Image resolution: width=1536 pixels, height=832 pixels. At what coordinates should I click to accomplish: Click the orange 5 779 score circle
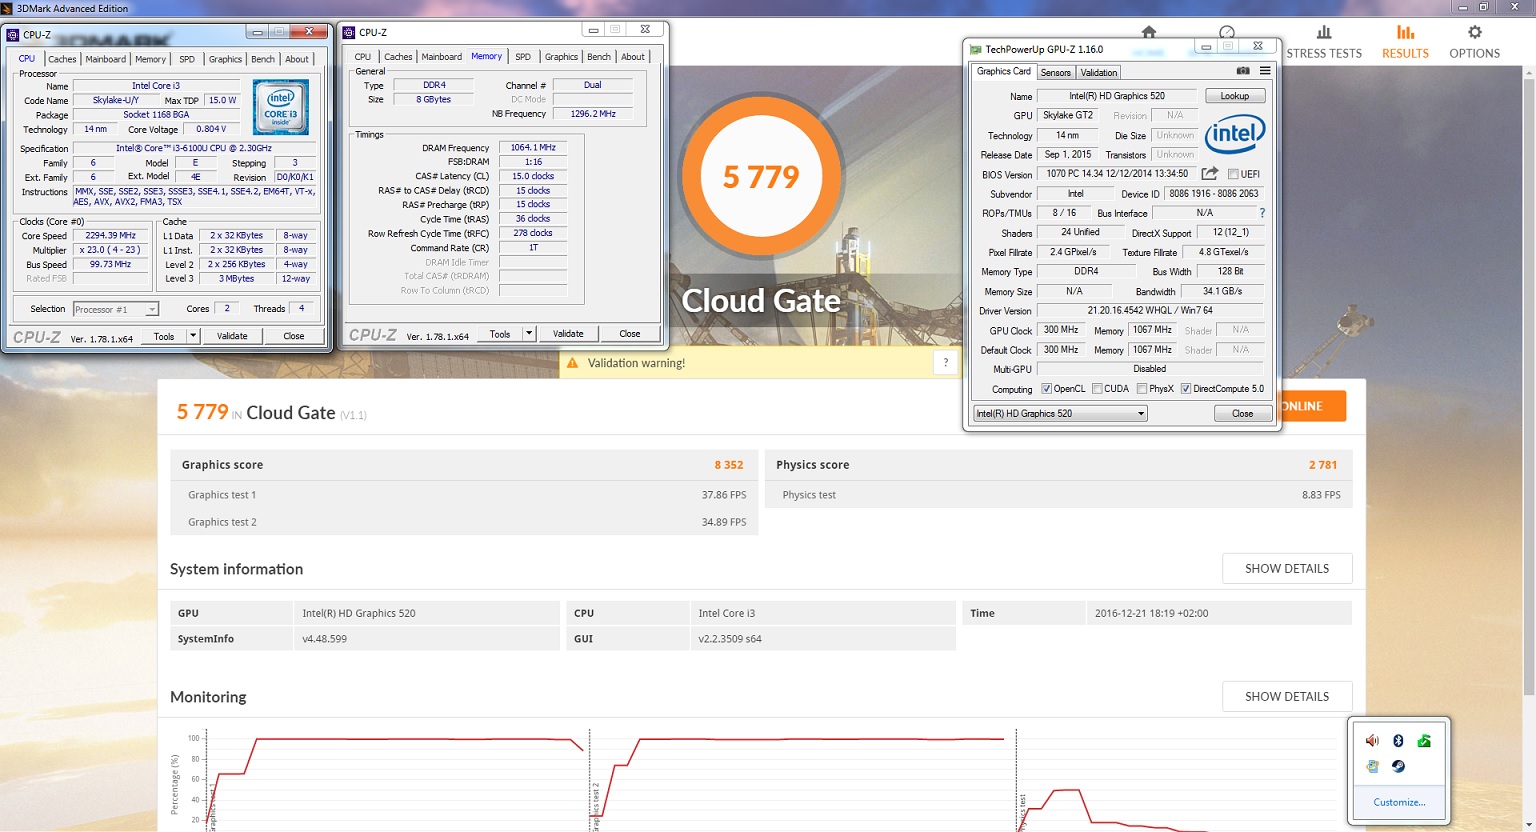pos(761,178)
